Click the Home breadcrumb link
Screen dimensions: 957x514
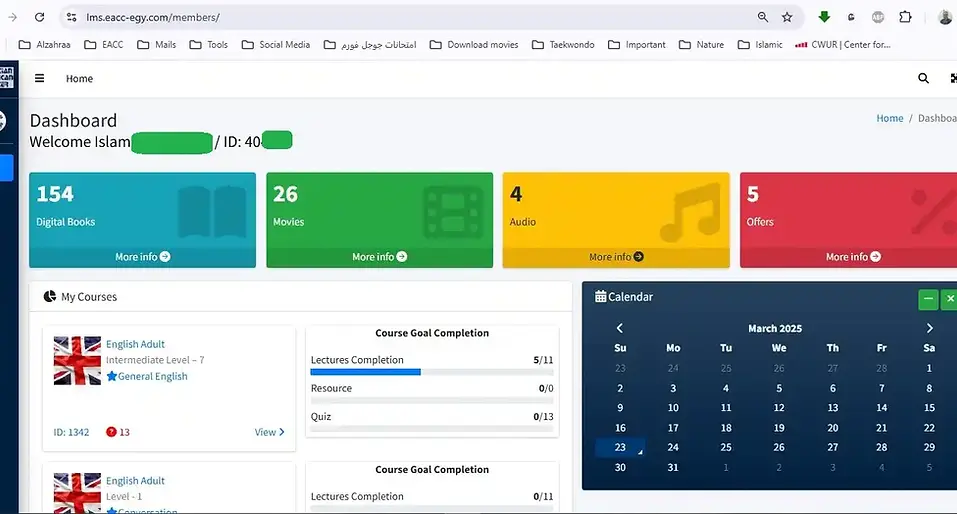[890, 118]
